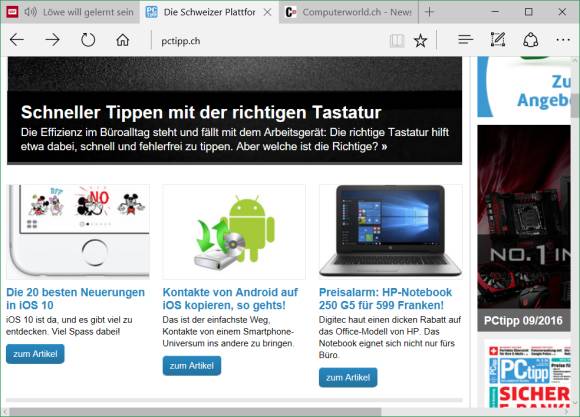Switch to the Computerworld.ch tab
The height and width of the screenshot is (417, 580).
[x=348, y=12]
